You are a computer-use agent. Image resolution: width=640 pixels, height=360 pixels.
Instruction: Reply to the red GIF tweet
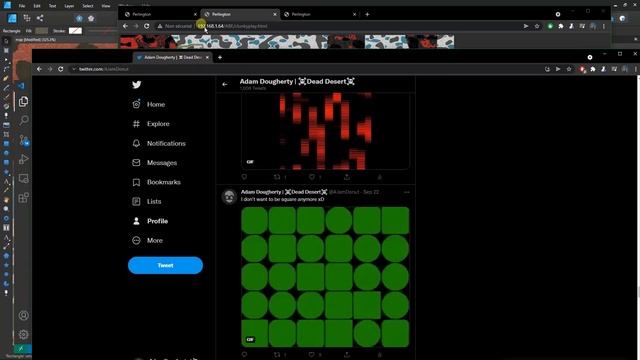pyautogui.click(x=244, y=177)
